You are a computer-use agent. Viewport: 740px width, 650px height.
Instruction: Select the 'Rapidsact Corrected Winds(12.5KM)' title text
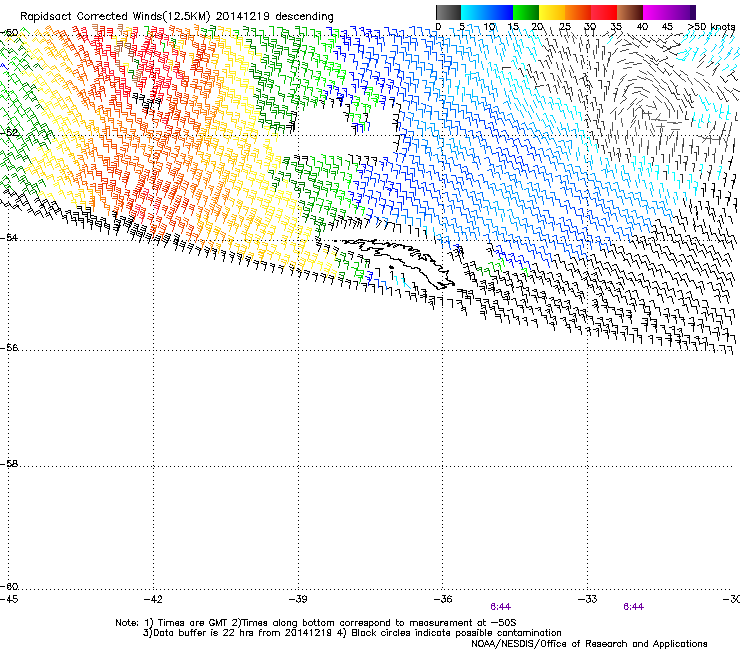coord(115,17)
